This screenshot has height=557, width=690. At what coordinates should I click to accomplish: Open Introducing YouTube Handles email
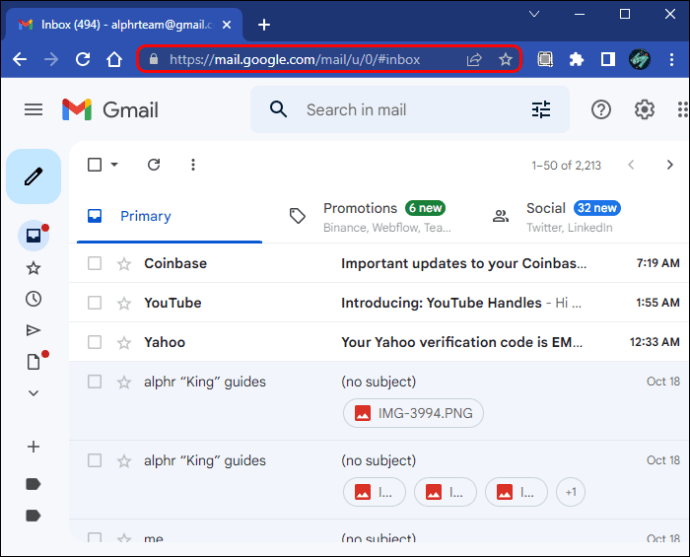pyautogui.click(x=378, y=303)
